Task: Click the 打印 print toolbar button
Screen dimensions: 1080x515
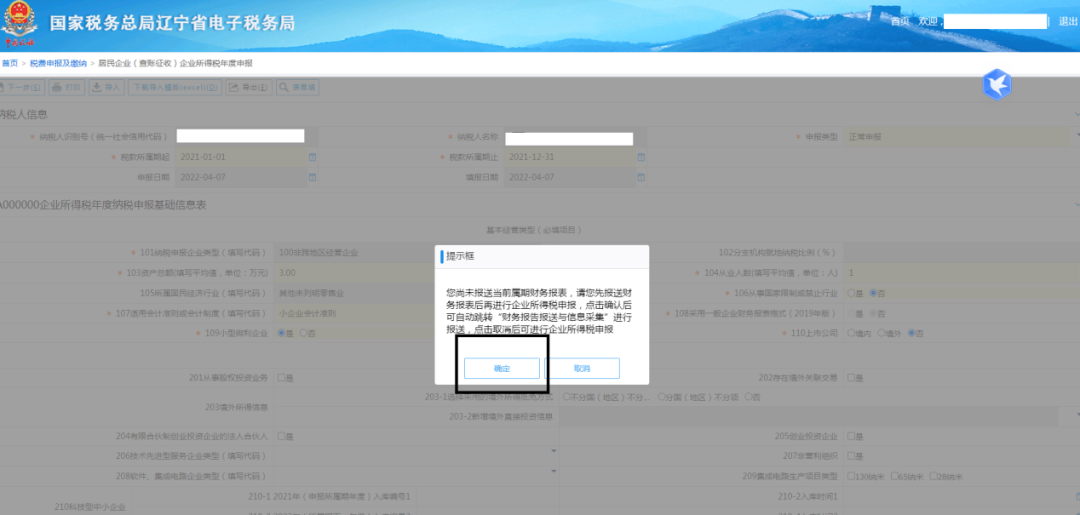Action: point(68,88)
